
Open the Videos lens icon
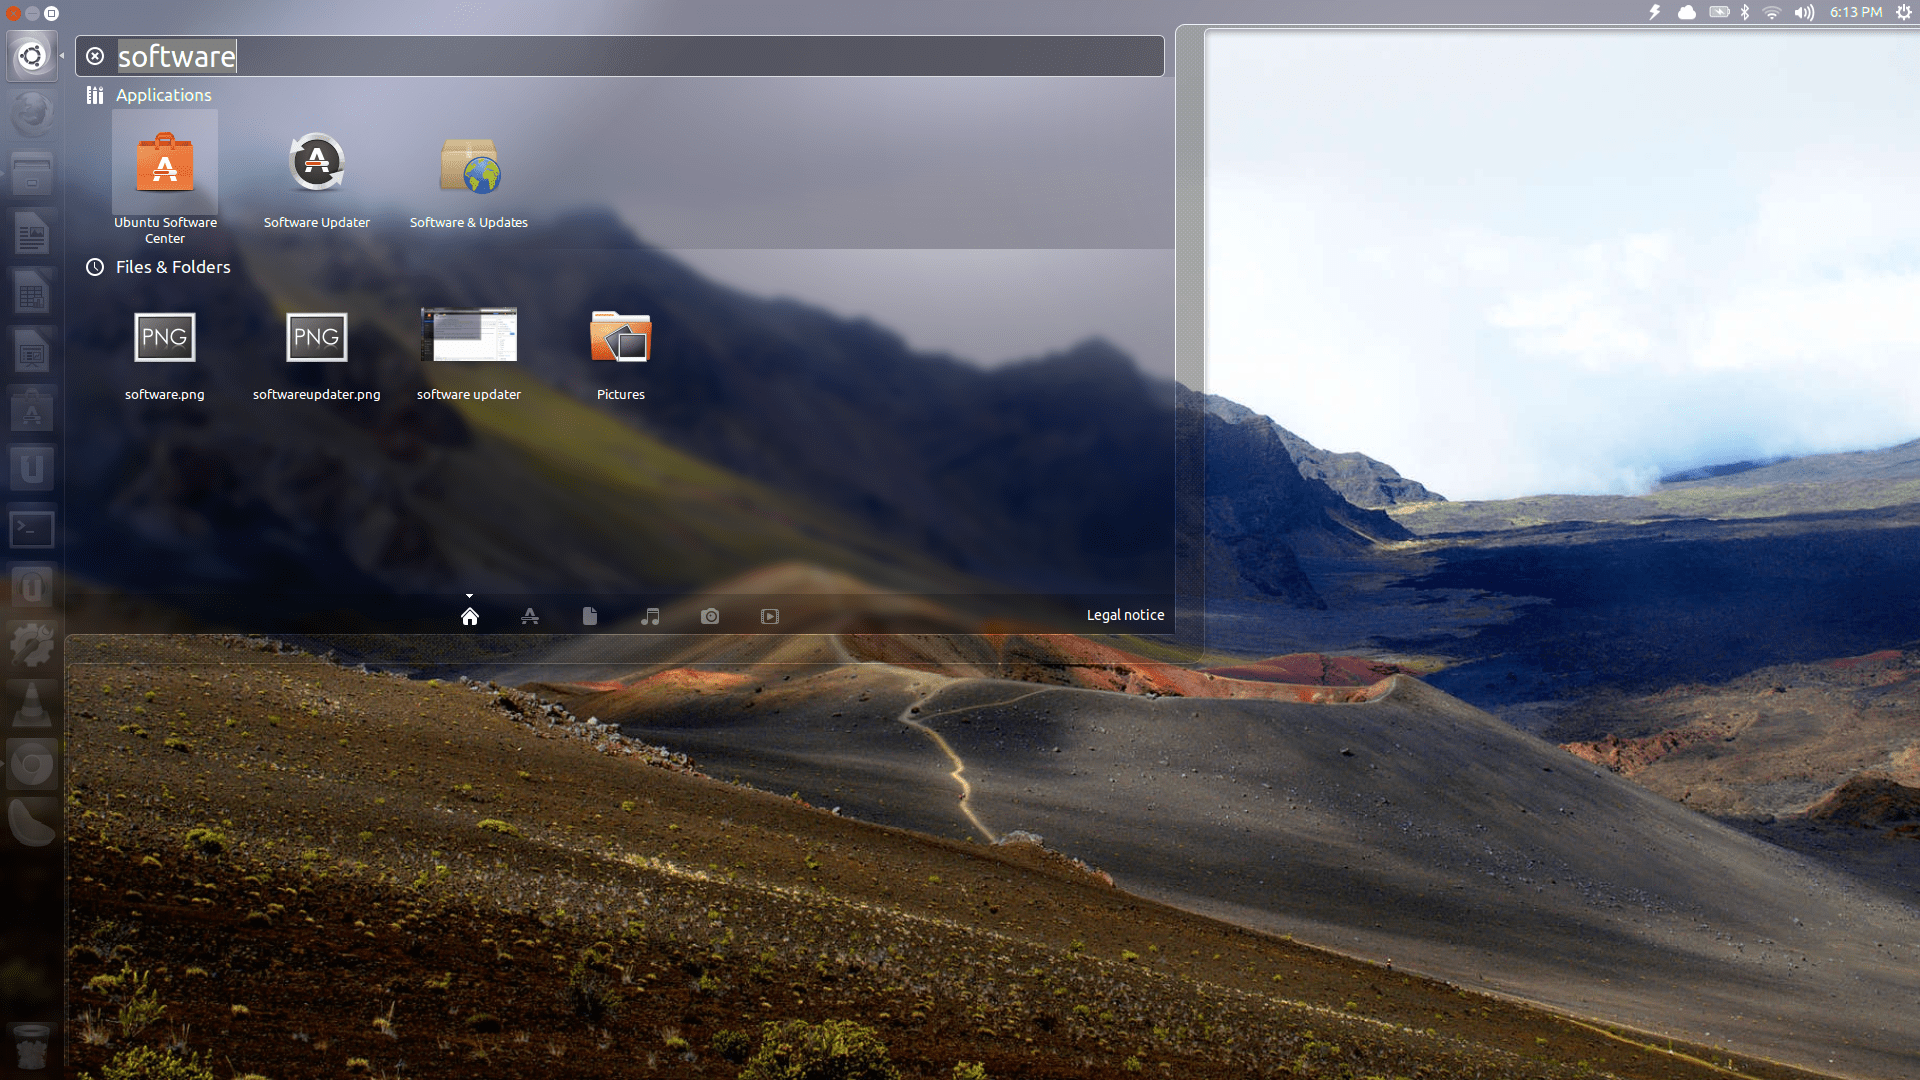(770, 616)
